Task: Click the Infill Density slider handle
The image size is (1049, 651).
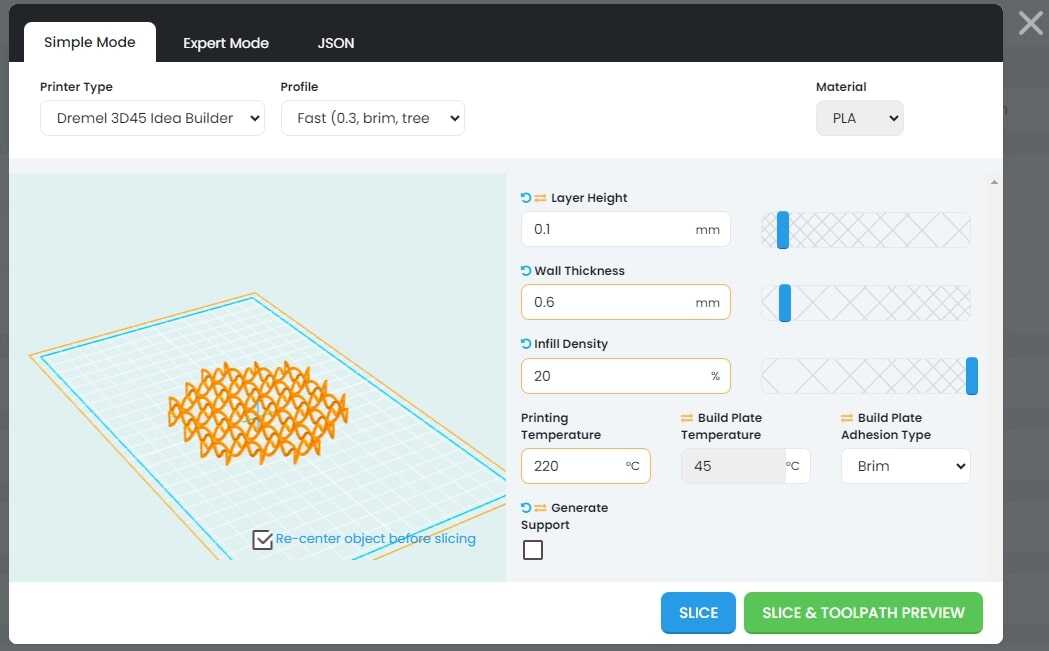Action: tap(971, 376)
